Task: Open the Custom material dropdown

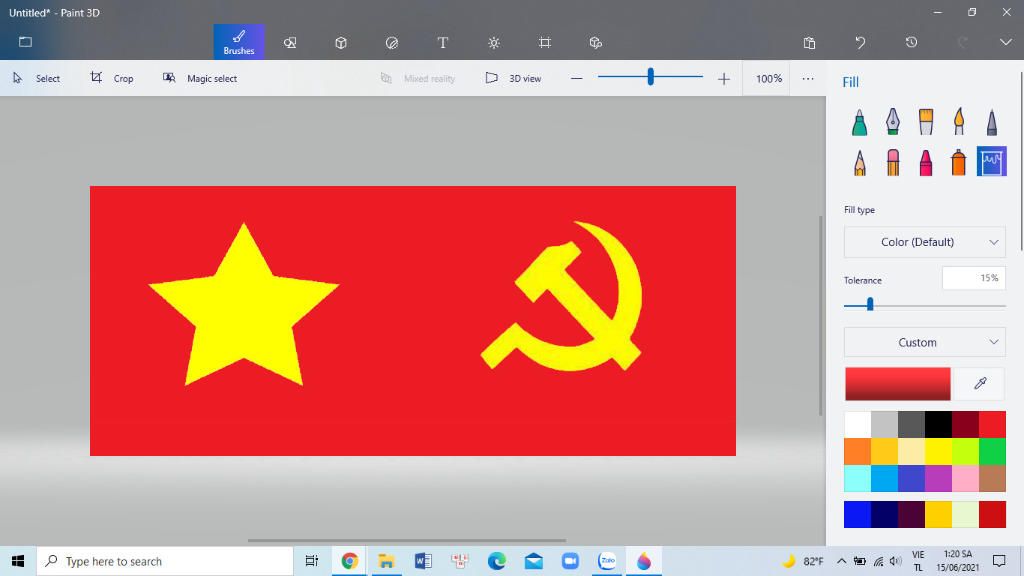Action: click(925, 342)
